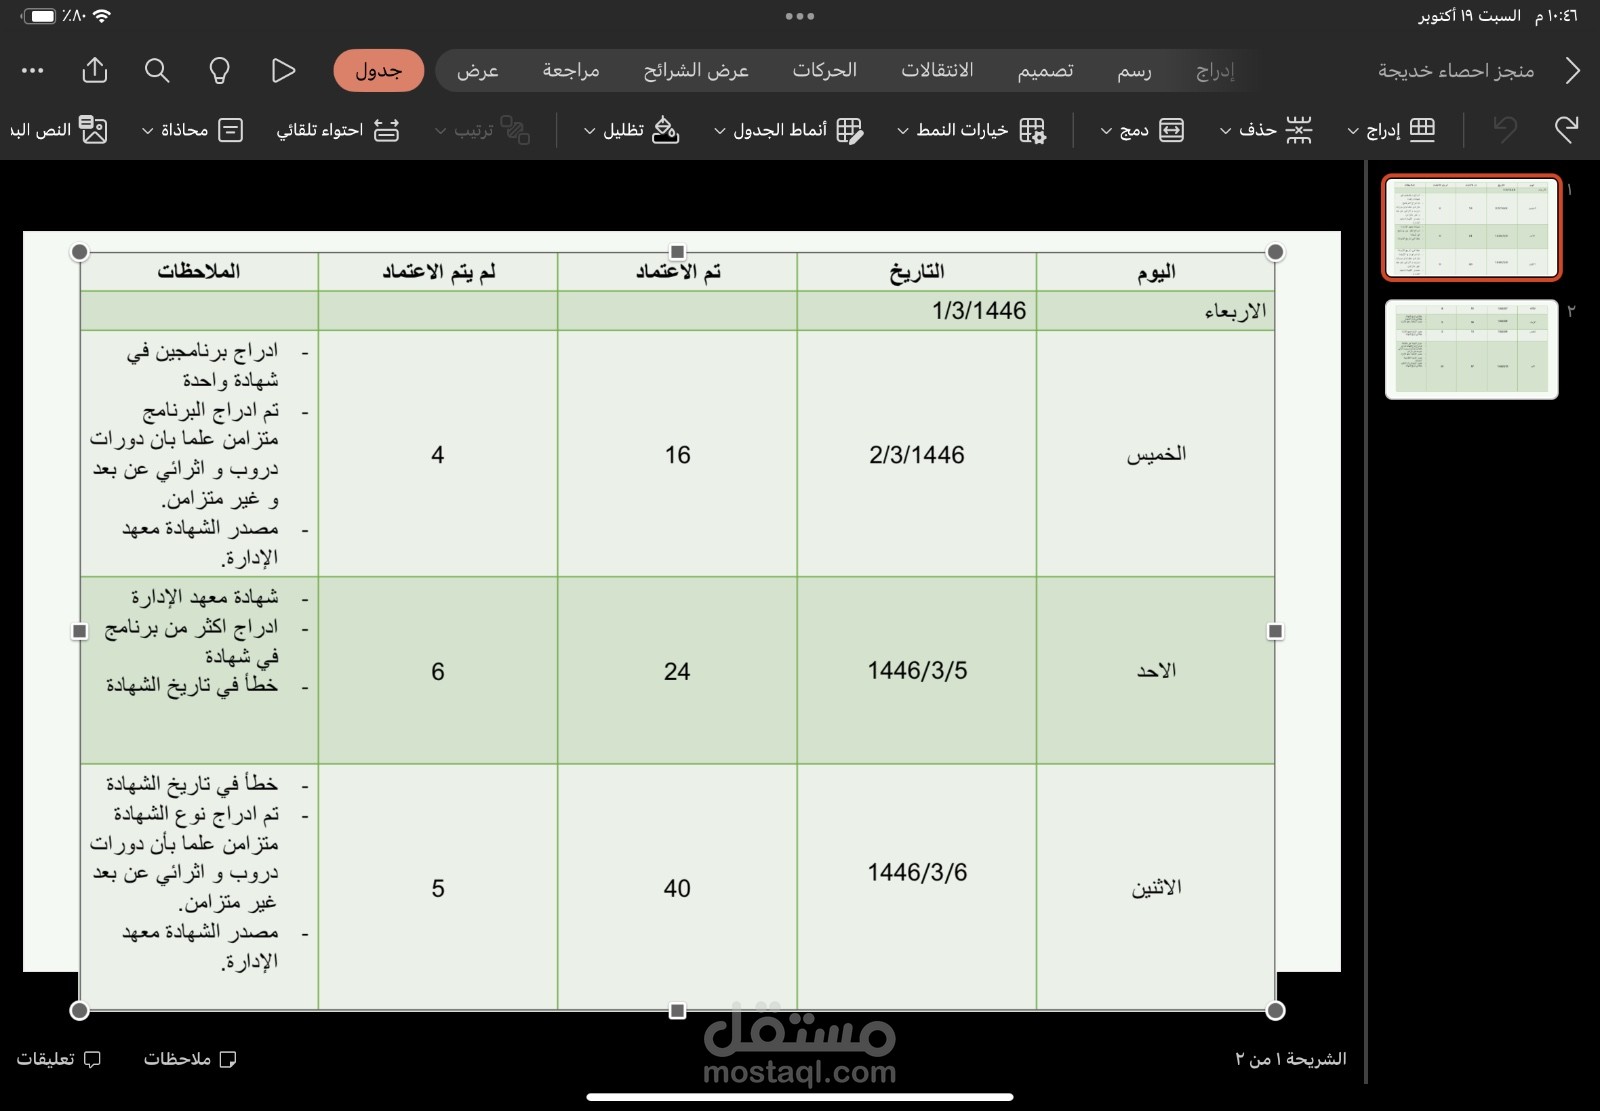This screenshot has height=1111, width=1600.
Task: Switch to the عرض الشرائح tab
Action: 696,71
